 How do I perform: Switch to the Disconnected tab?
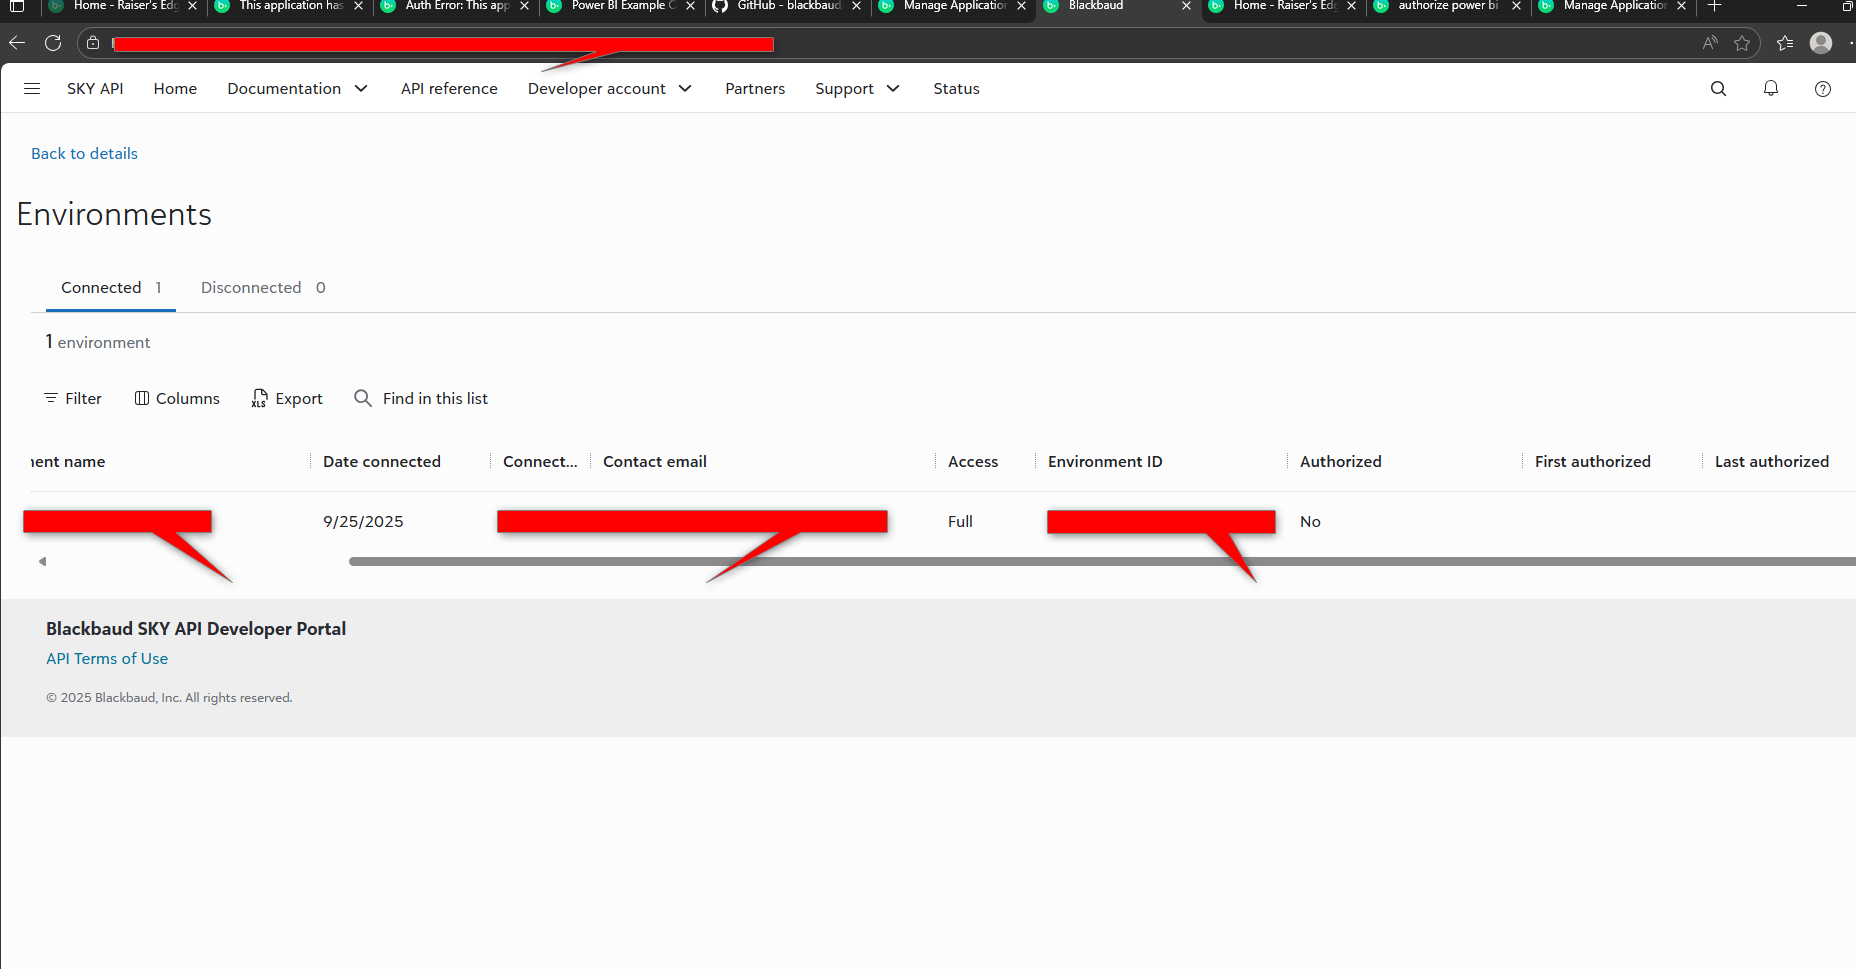(x=263, y=288)
